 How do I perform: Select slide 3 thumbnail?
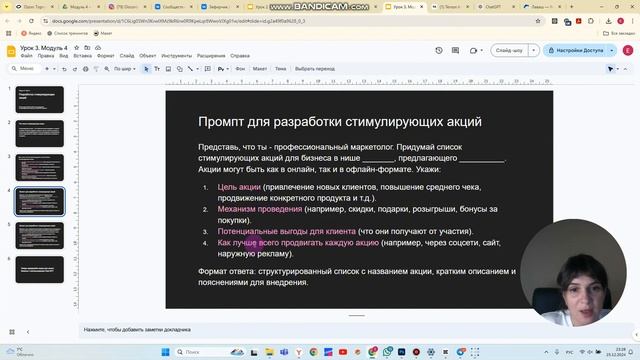click(40, 167)
